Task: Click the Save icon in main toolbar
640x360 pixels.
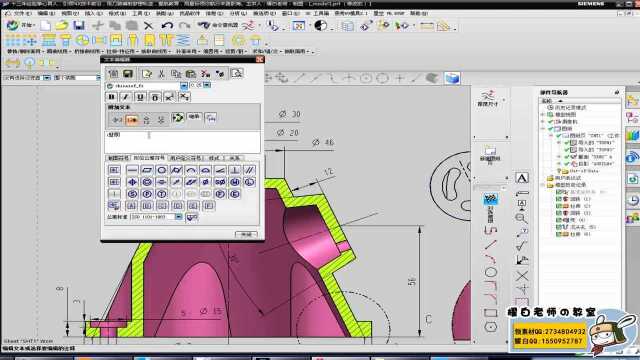Action: [x=79, y=25]
